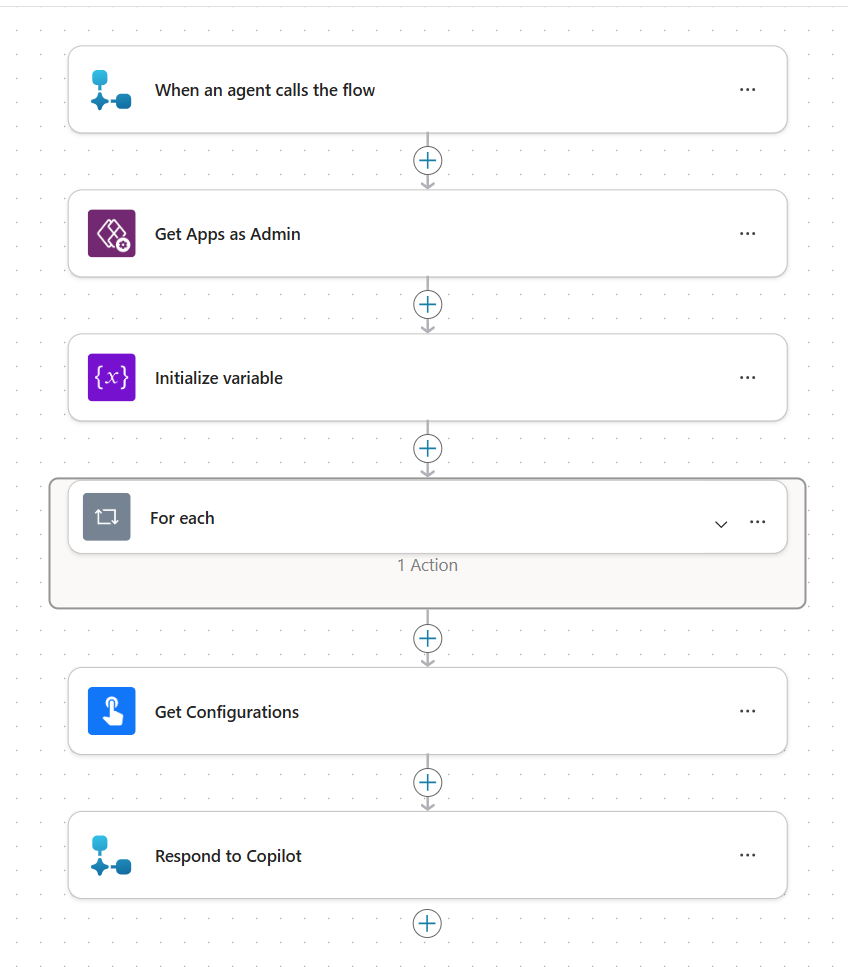Viewport: 848px width, 967px height.
Task: Click the Get Configurations touch icon
Action: coord(111,712)
